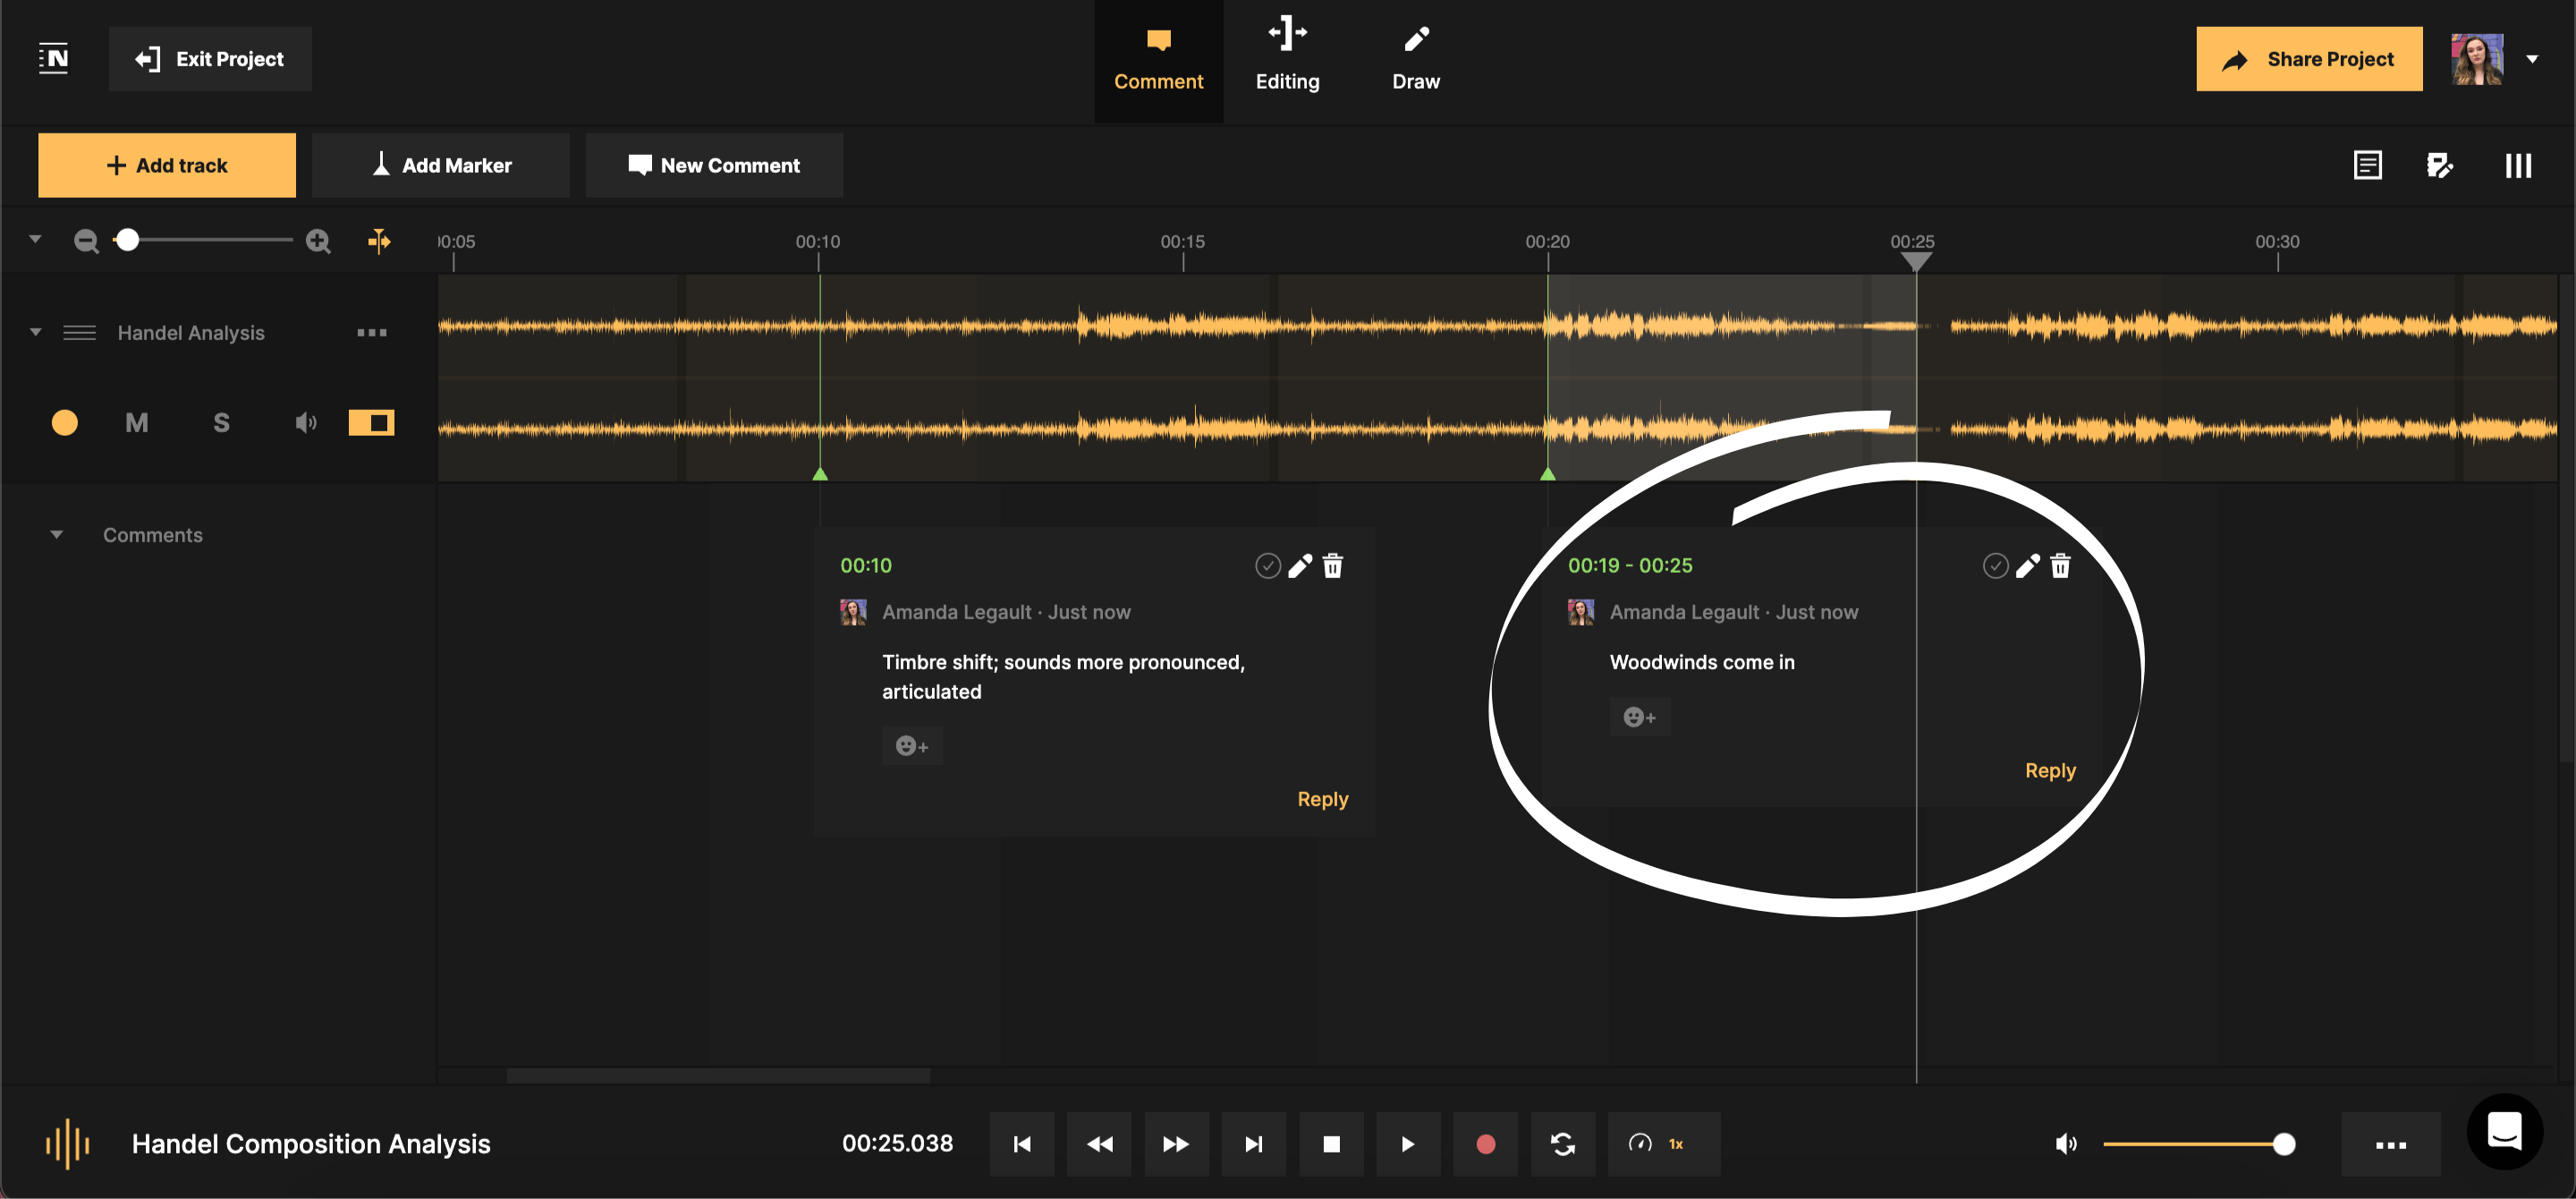Viewport: 2576px width, 1199px height.
Task: Click the Add track button
Action: click(x=166, y=165)
